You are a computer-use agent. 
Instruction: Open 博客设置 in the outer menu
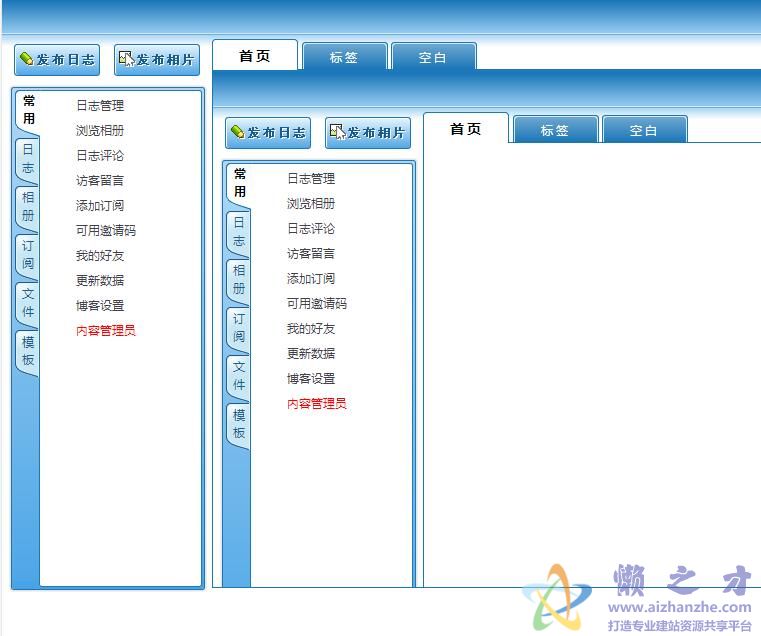coord(100,305)
